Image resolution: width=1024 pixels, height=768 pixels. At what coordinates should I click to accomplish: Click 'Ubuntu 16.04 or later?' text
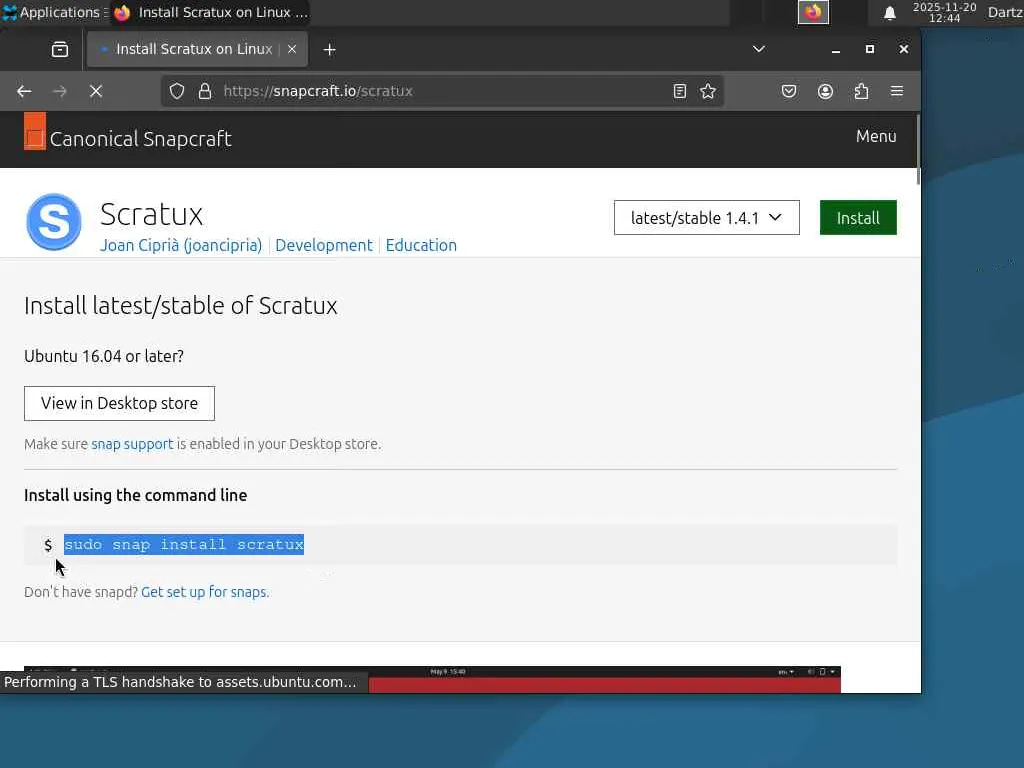[104, 357]
